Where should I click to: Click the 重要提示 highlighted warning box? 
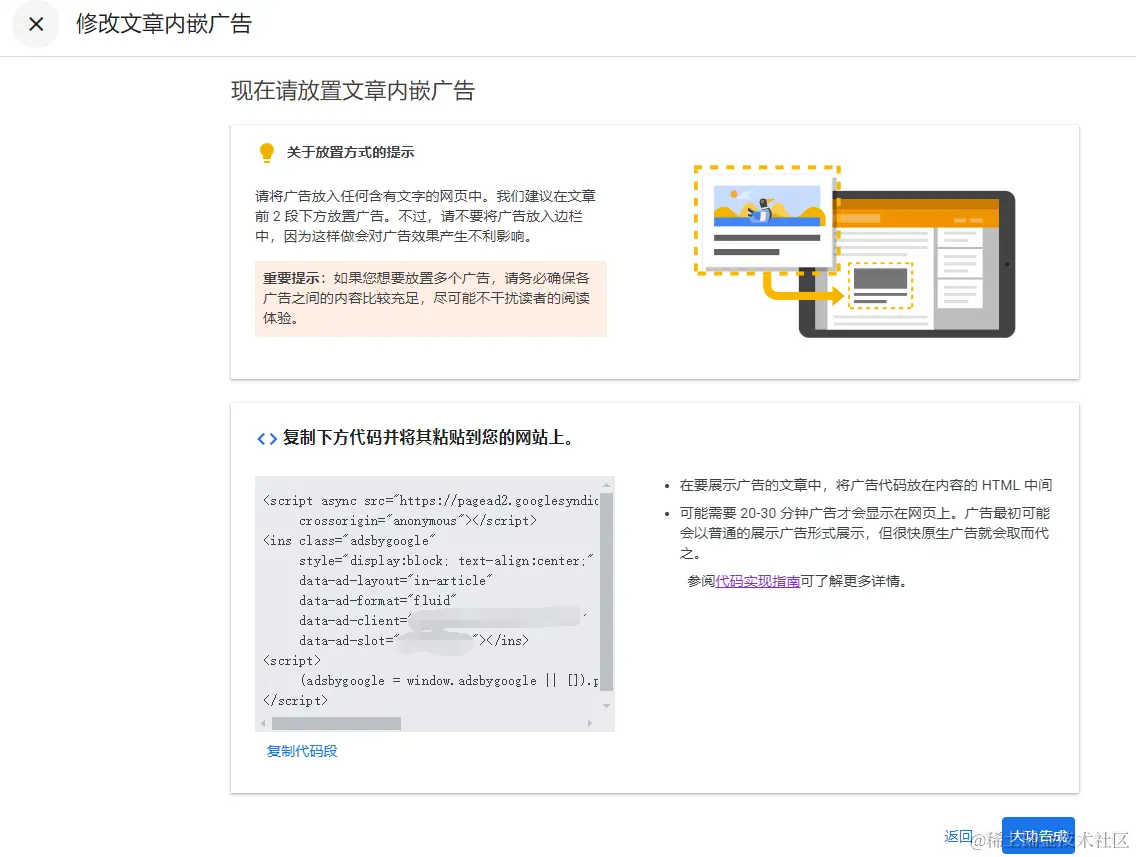pyautogui.click(x=429, y=299)
